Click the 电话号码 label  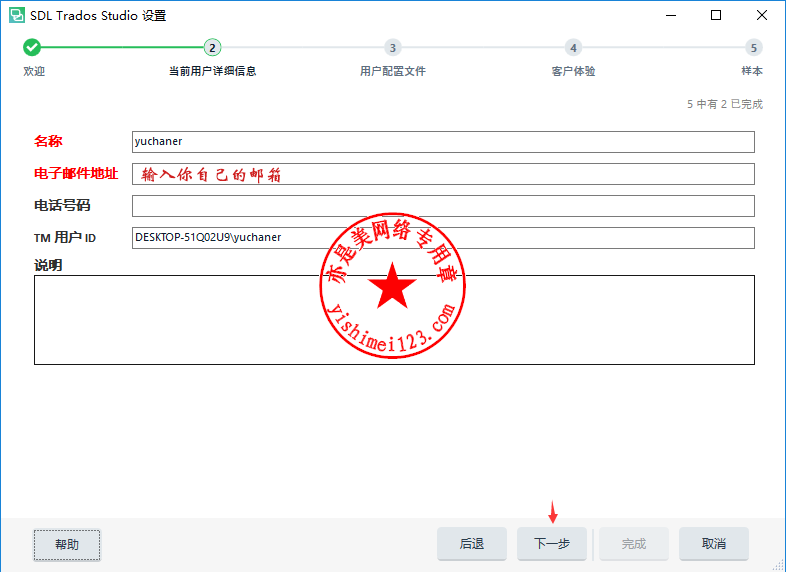point(62,206)
